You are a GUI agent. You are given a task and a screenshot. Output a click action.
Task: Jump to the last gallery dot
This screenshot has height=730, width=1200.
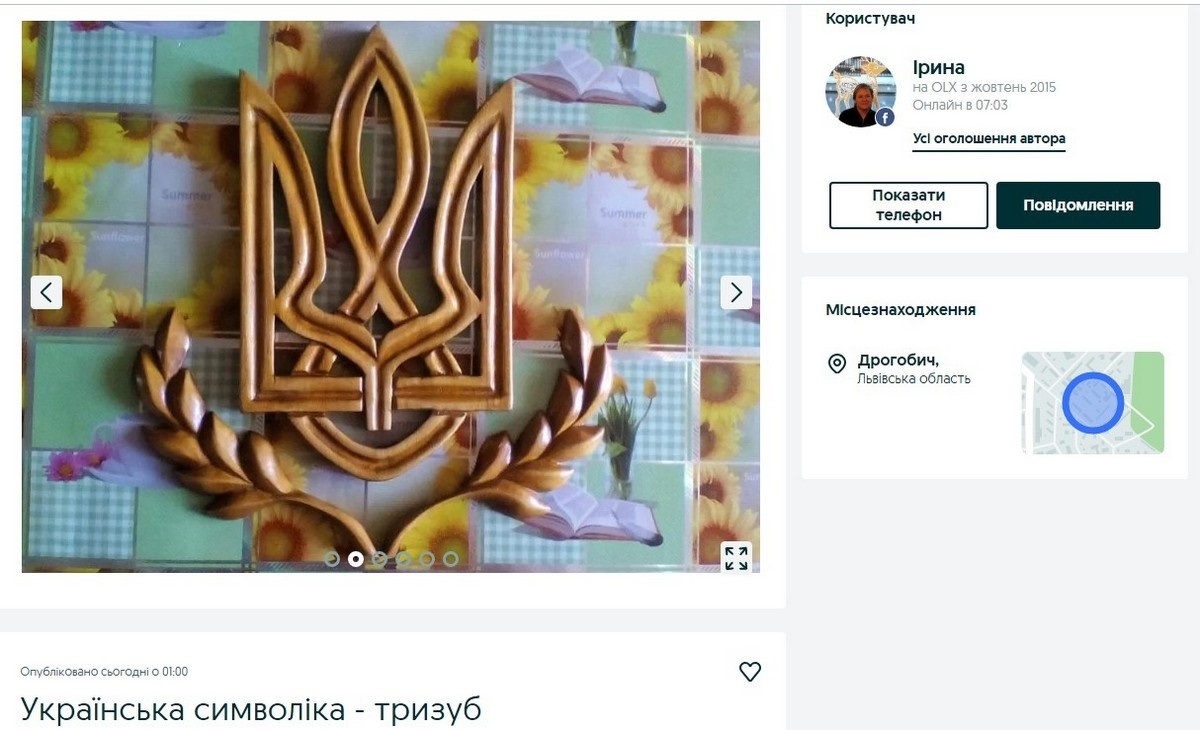coord(451,559)
